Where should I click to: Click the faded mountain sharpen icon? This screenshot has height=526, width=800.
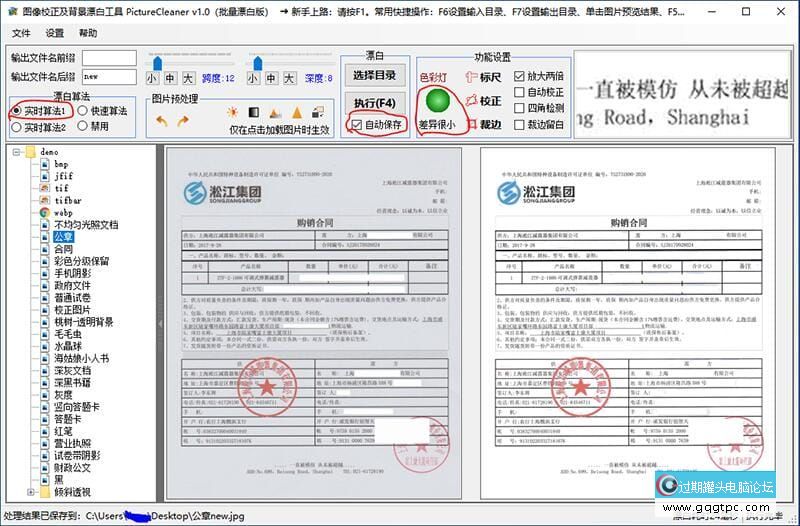(275, 113)
